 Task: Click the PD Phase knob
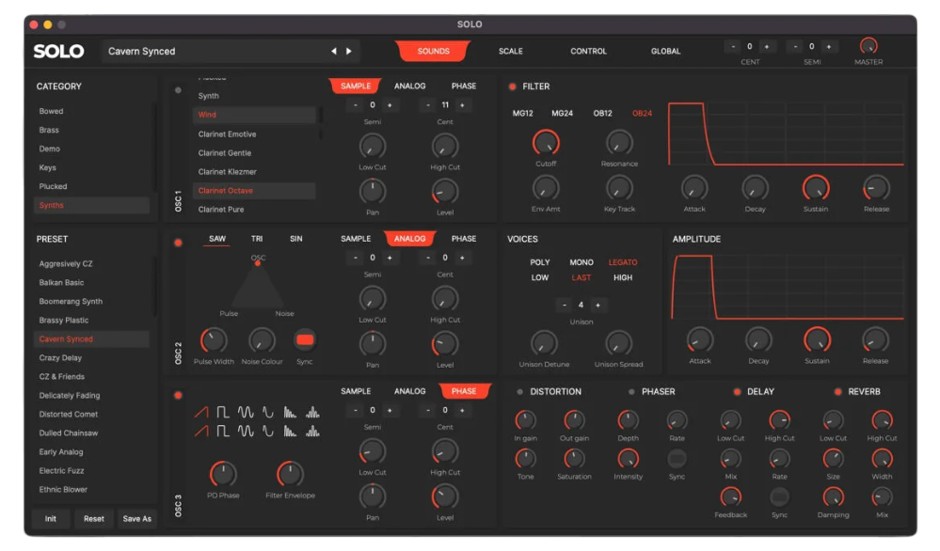(x=223, y=474)
